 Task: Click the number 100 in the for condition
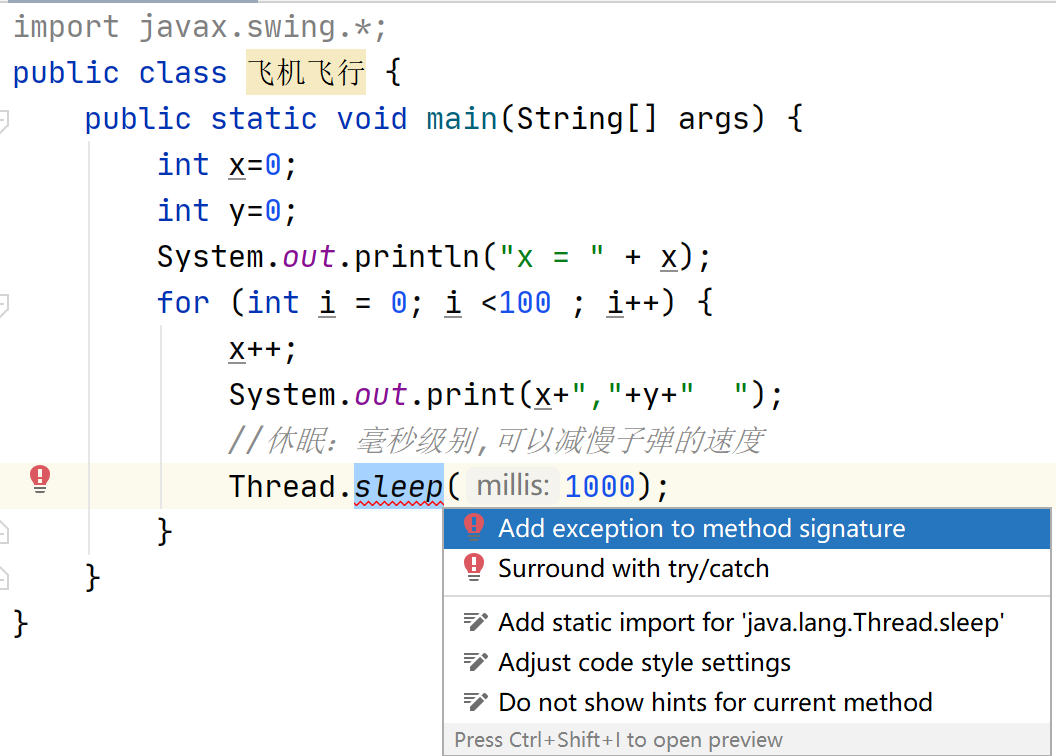(525, 303)
